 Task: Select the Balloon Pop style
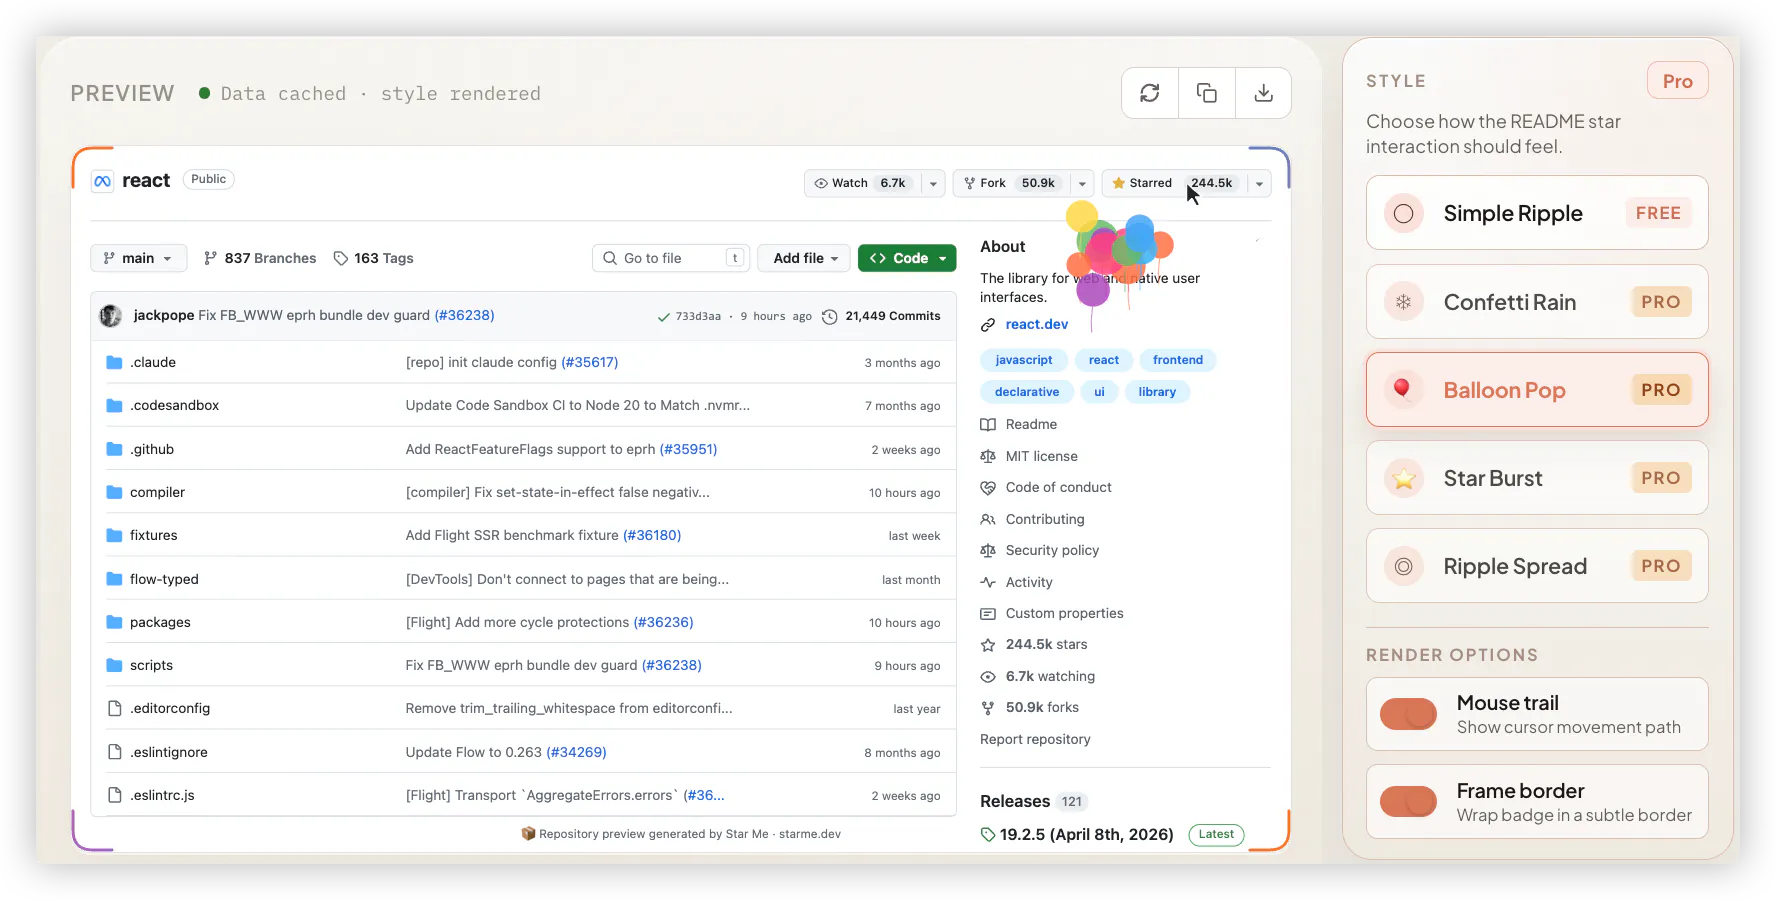[x=1537, y=390]
